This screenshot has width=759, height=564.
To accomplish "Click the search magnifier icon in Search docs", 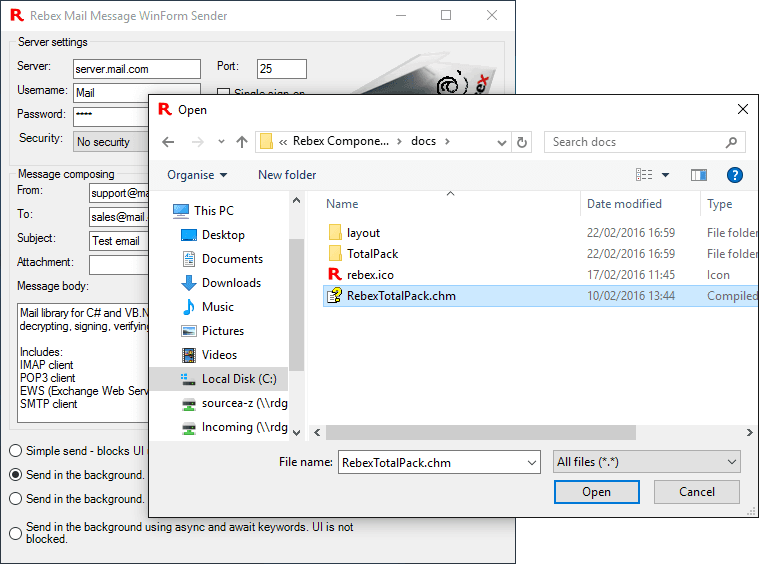I will tap(731, 142).
